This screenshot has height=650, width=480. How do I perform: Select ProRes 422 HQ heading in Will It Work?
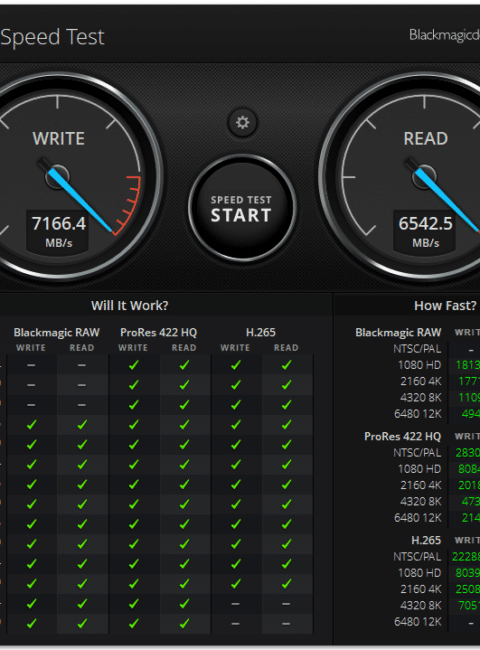(x=158, y=332)
